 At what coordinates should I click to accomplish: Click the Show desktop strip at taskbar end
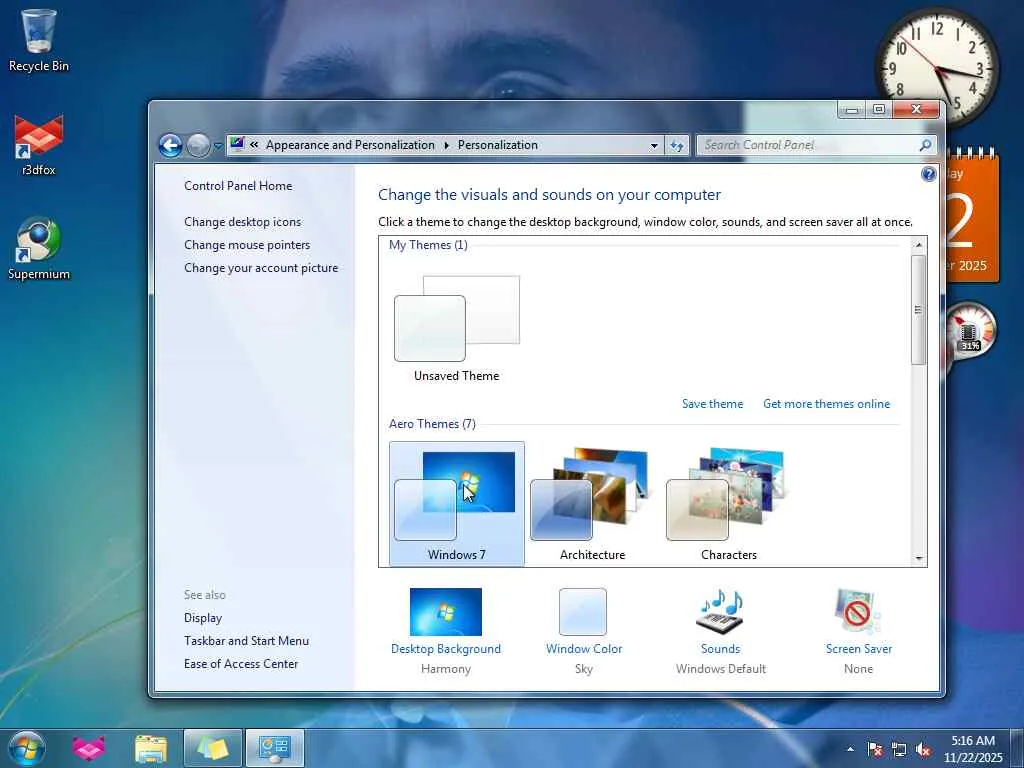[x=1017, y=748]
